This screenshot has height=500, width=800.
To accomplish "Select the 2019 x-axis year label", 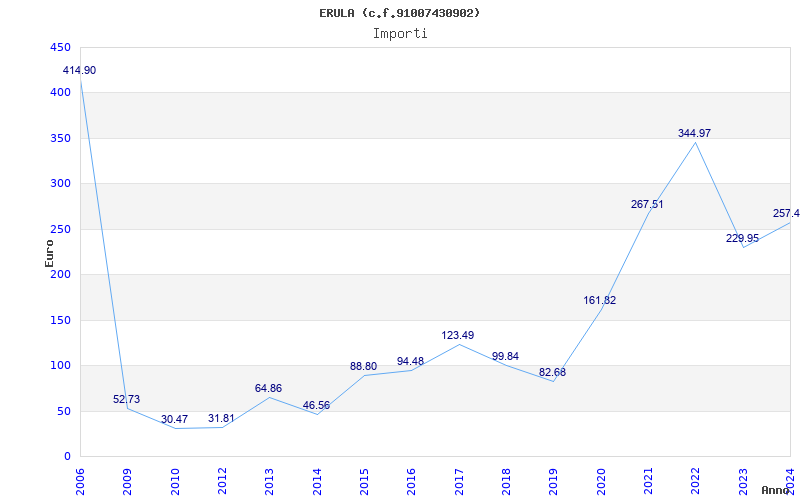I will pos(554,481).
